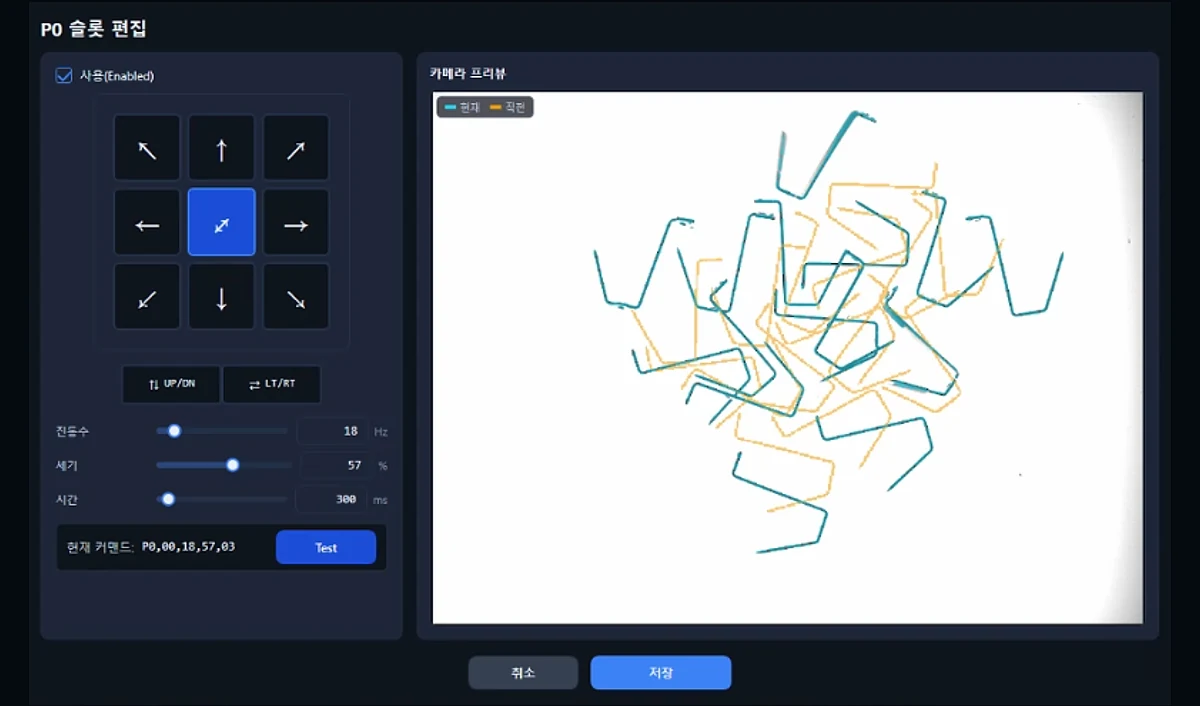Click the UP/DN button
This screenshot has width=1200, height=706.
171,384
